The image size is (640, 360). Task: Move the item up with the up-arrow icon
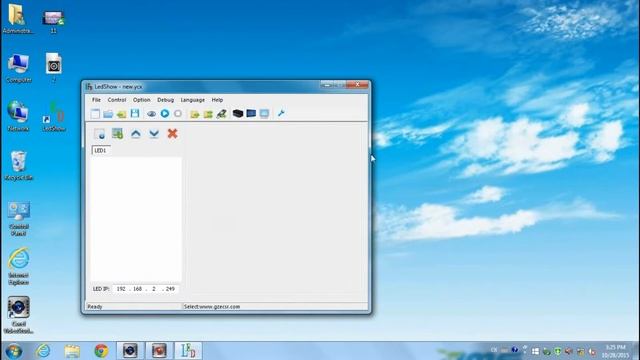pos(136,133)
